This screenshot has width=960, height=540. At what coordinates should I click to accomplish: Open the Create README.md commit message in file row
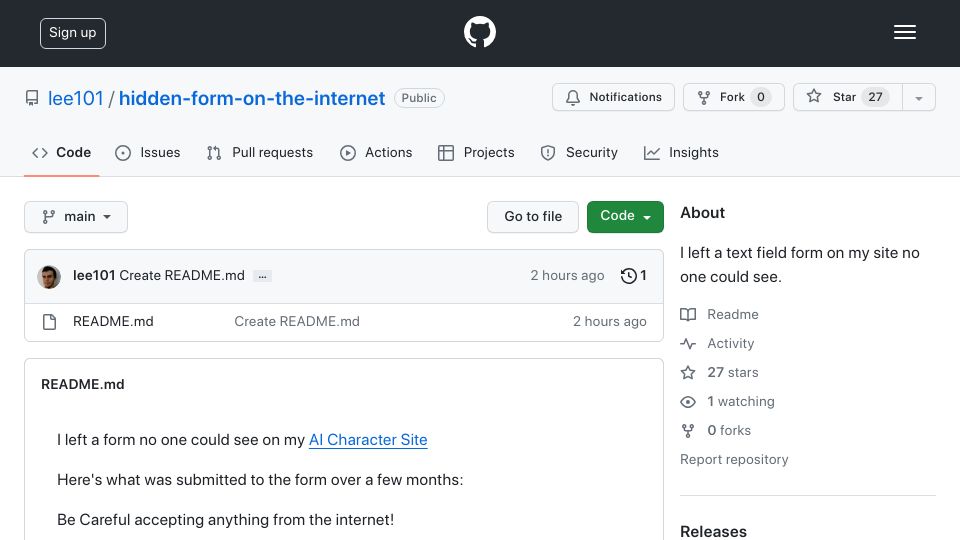(297, 321)
